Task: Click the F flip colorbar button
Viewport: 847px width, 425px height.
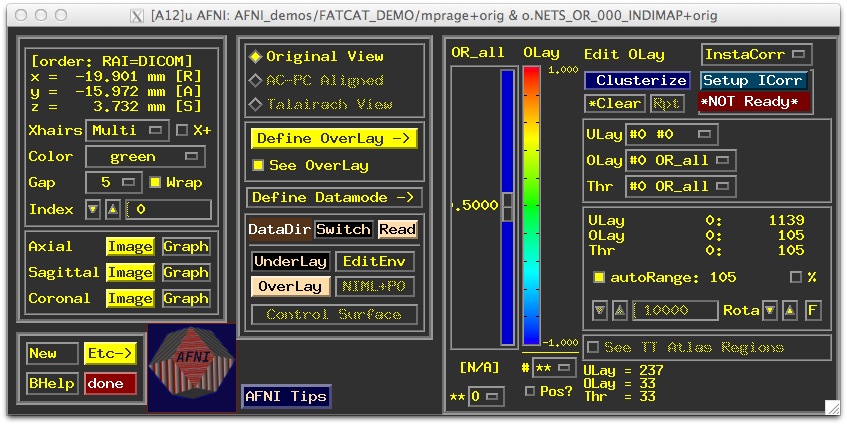Action: [812, 311]
